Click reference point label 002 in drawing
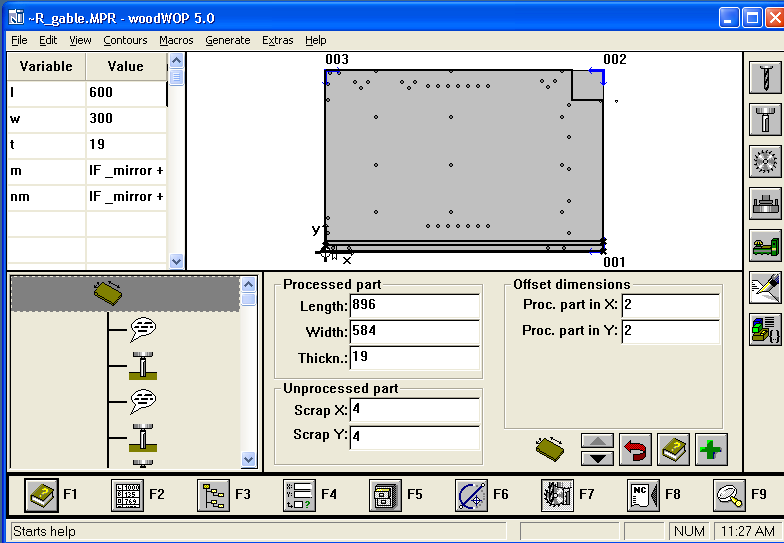This screenshot has height=543, width=784. [614, 60]
